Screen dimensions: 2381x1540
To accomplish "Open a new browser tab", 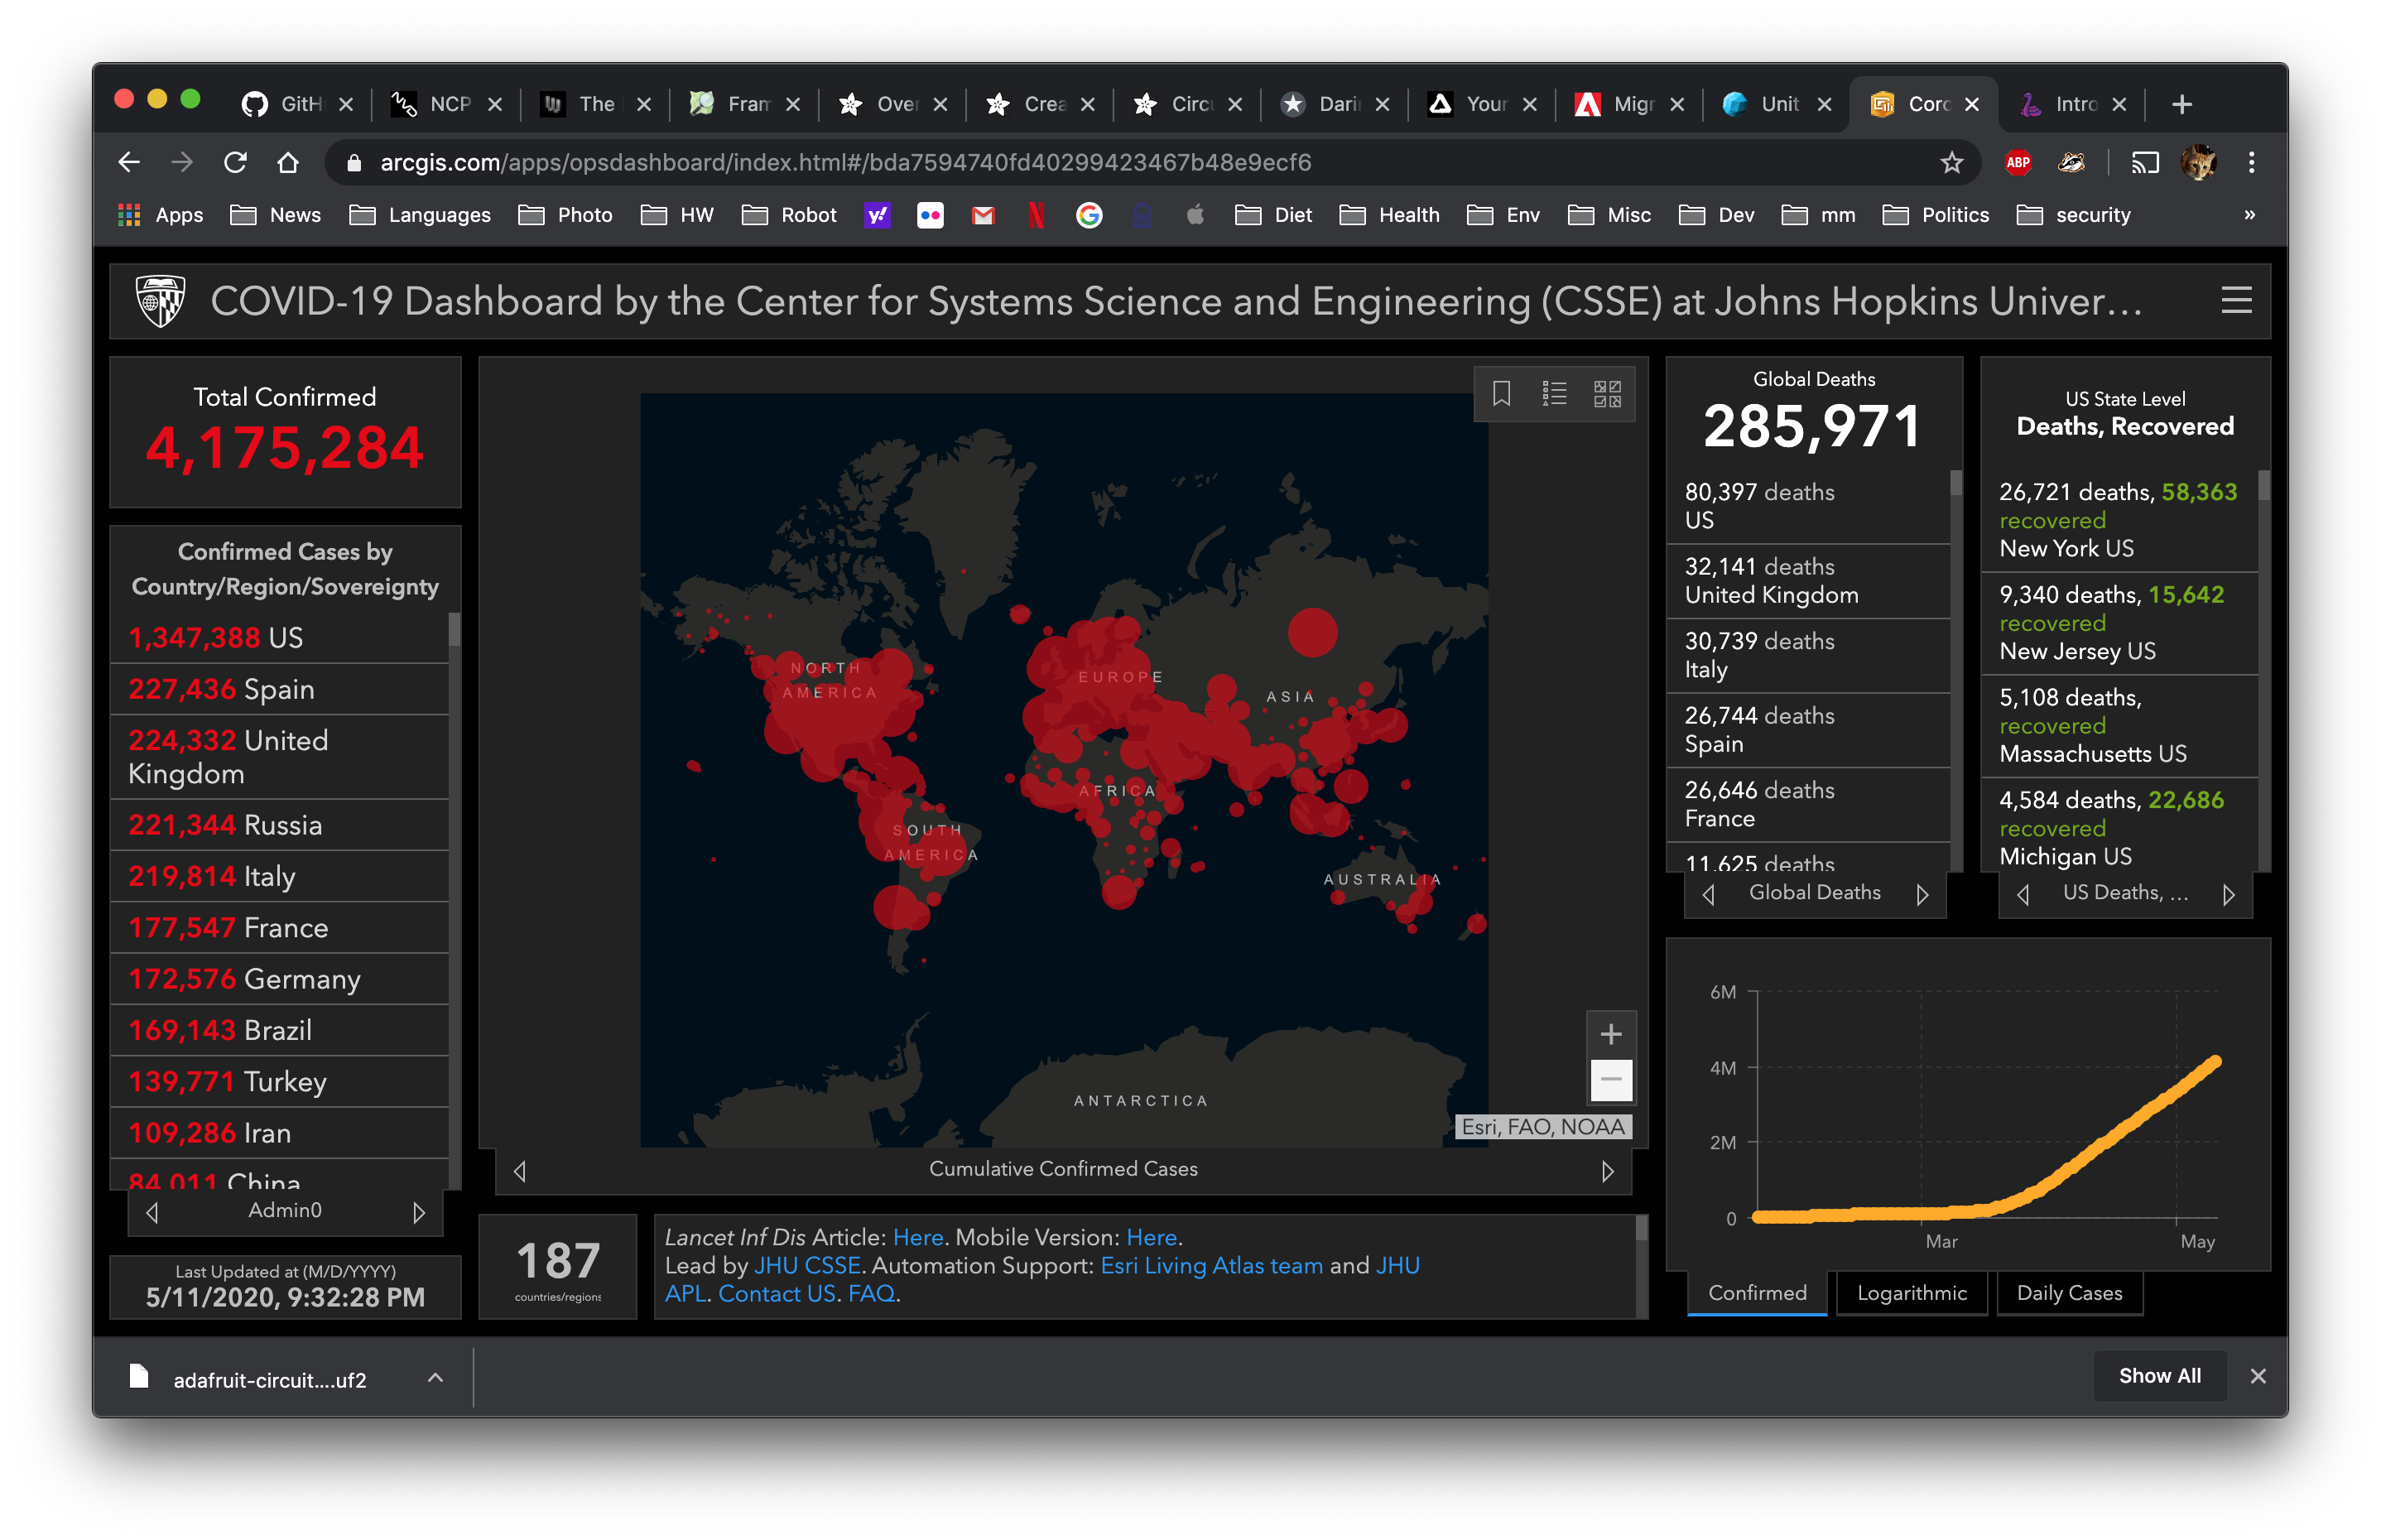I will tap(2181, 104).
